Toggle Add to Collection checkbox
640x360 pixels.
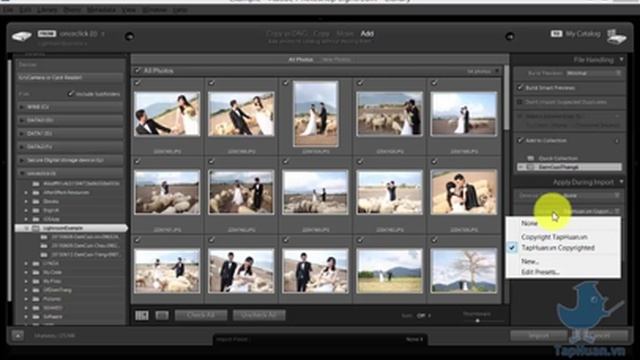click(x=520, y=140)
